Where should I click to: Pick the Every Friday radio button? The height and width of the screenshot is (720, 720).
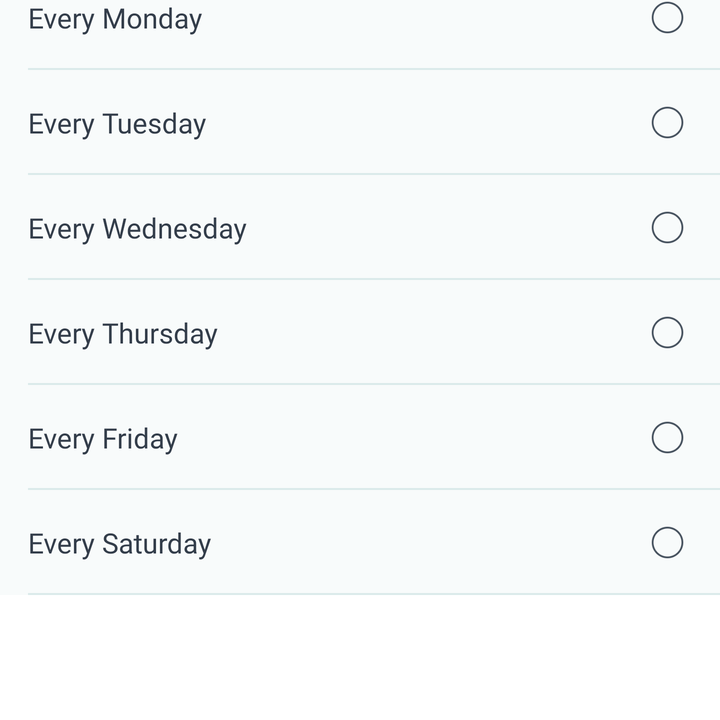(x=667, y=438)
